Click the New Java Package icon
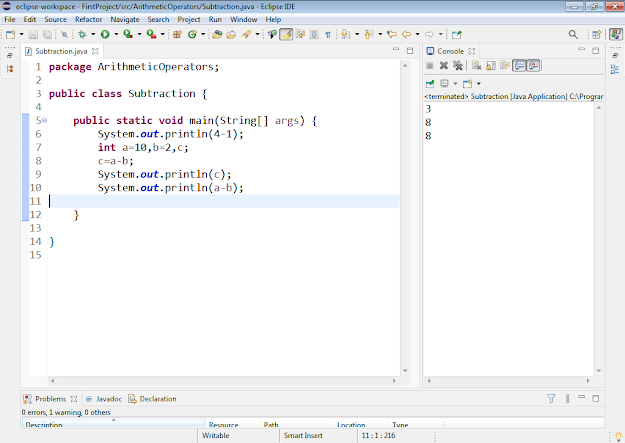The image size is (625, 443). [x=178, y=35]
